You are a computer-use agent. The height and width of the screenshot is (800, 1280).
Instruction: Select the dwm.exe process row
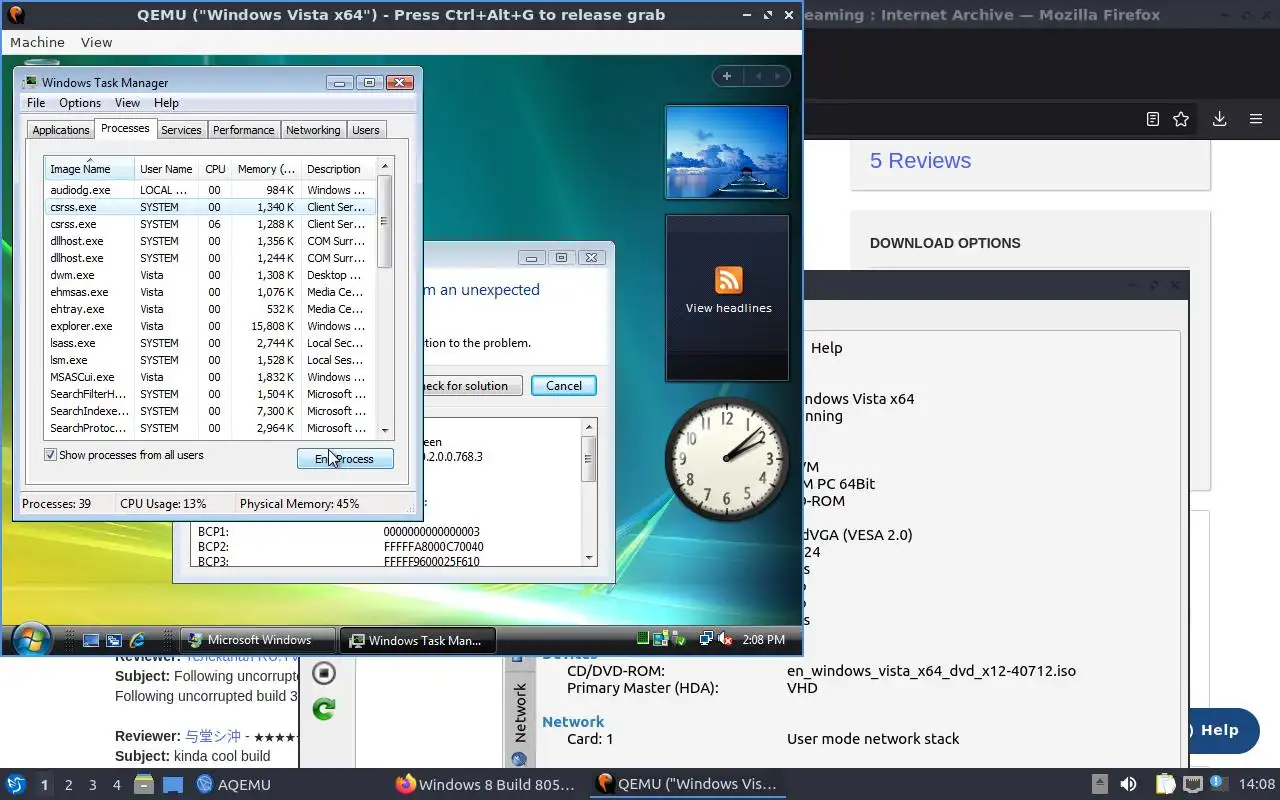210,275
